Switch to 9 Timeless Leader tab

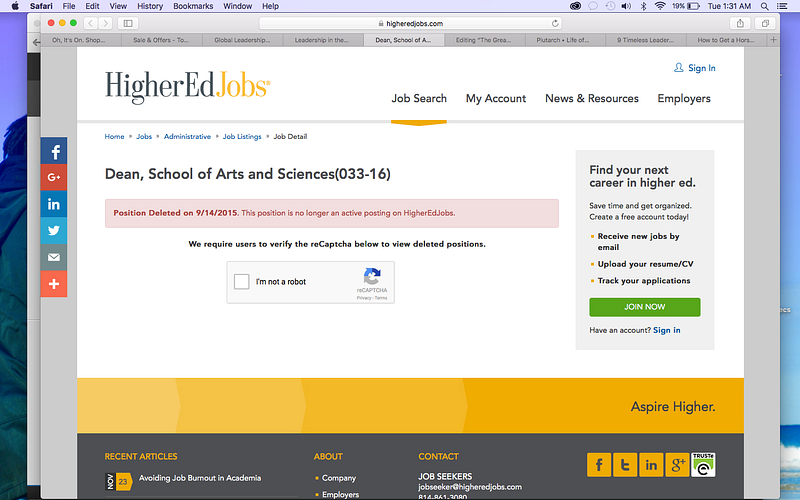tap(645, 40)
